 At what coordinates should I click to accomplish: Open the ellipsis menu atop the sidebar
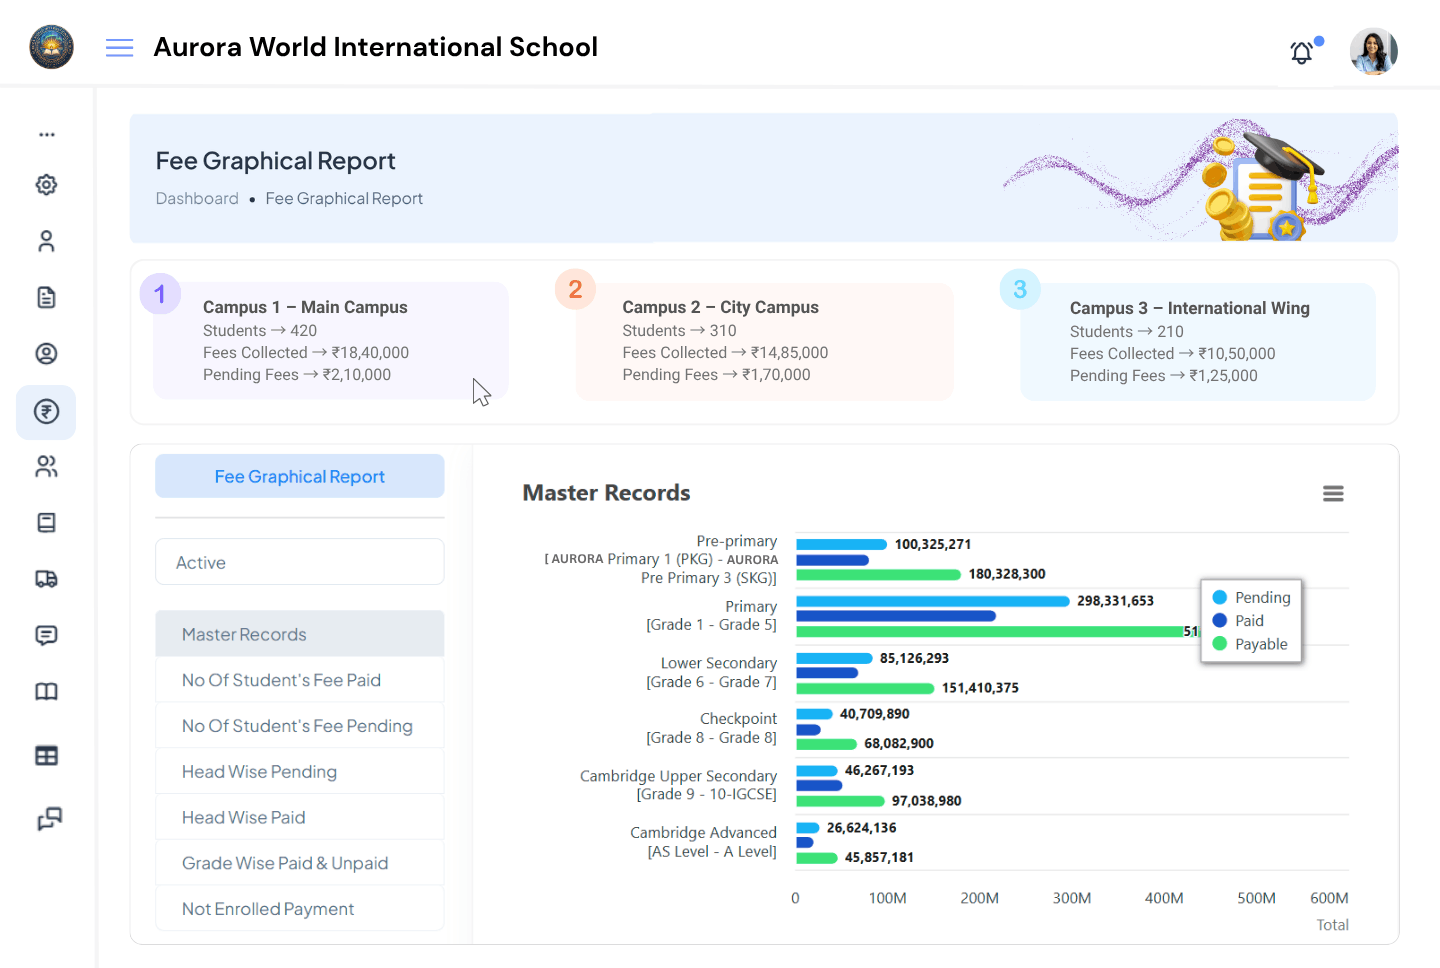[46, 133]
